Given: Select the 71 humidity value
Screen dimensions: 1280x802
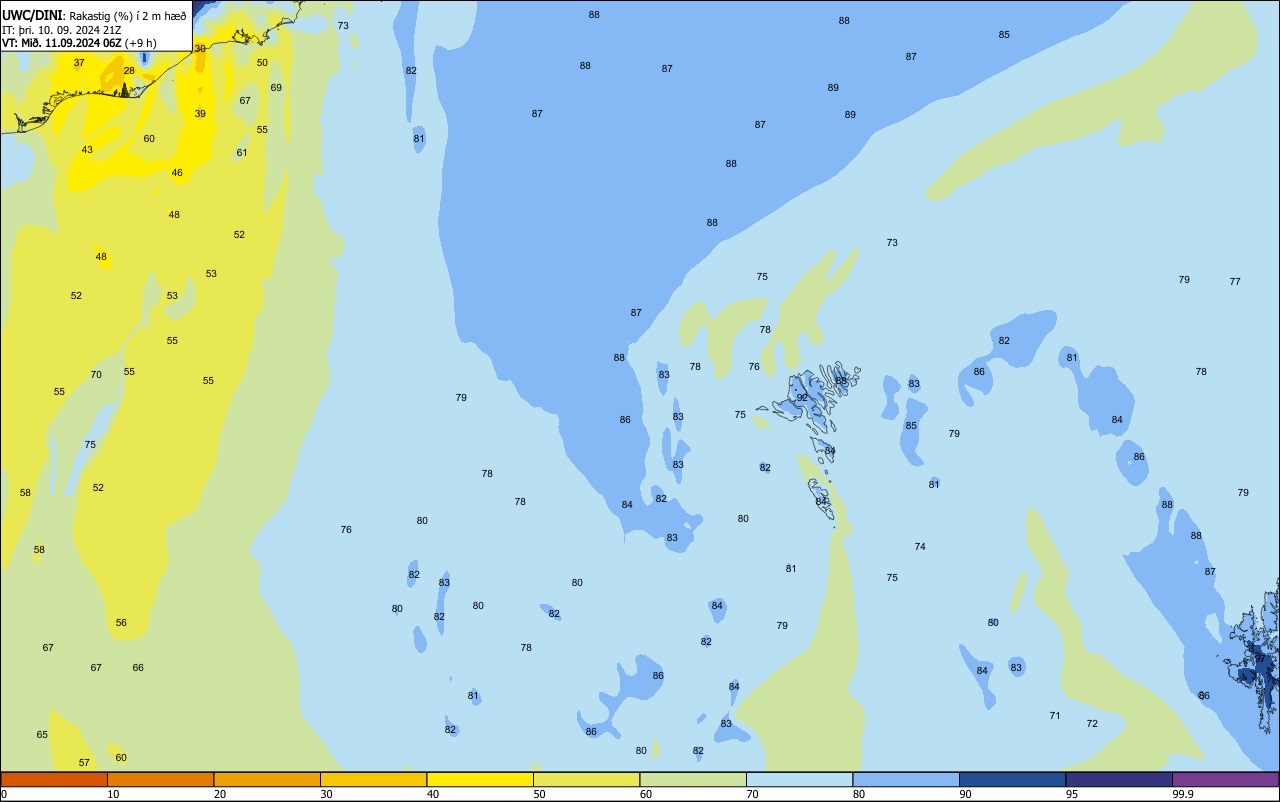Looking at the screenshot, I should 1055,716.
